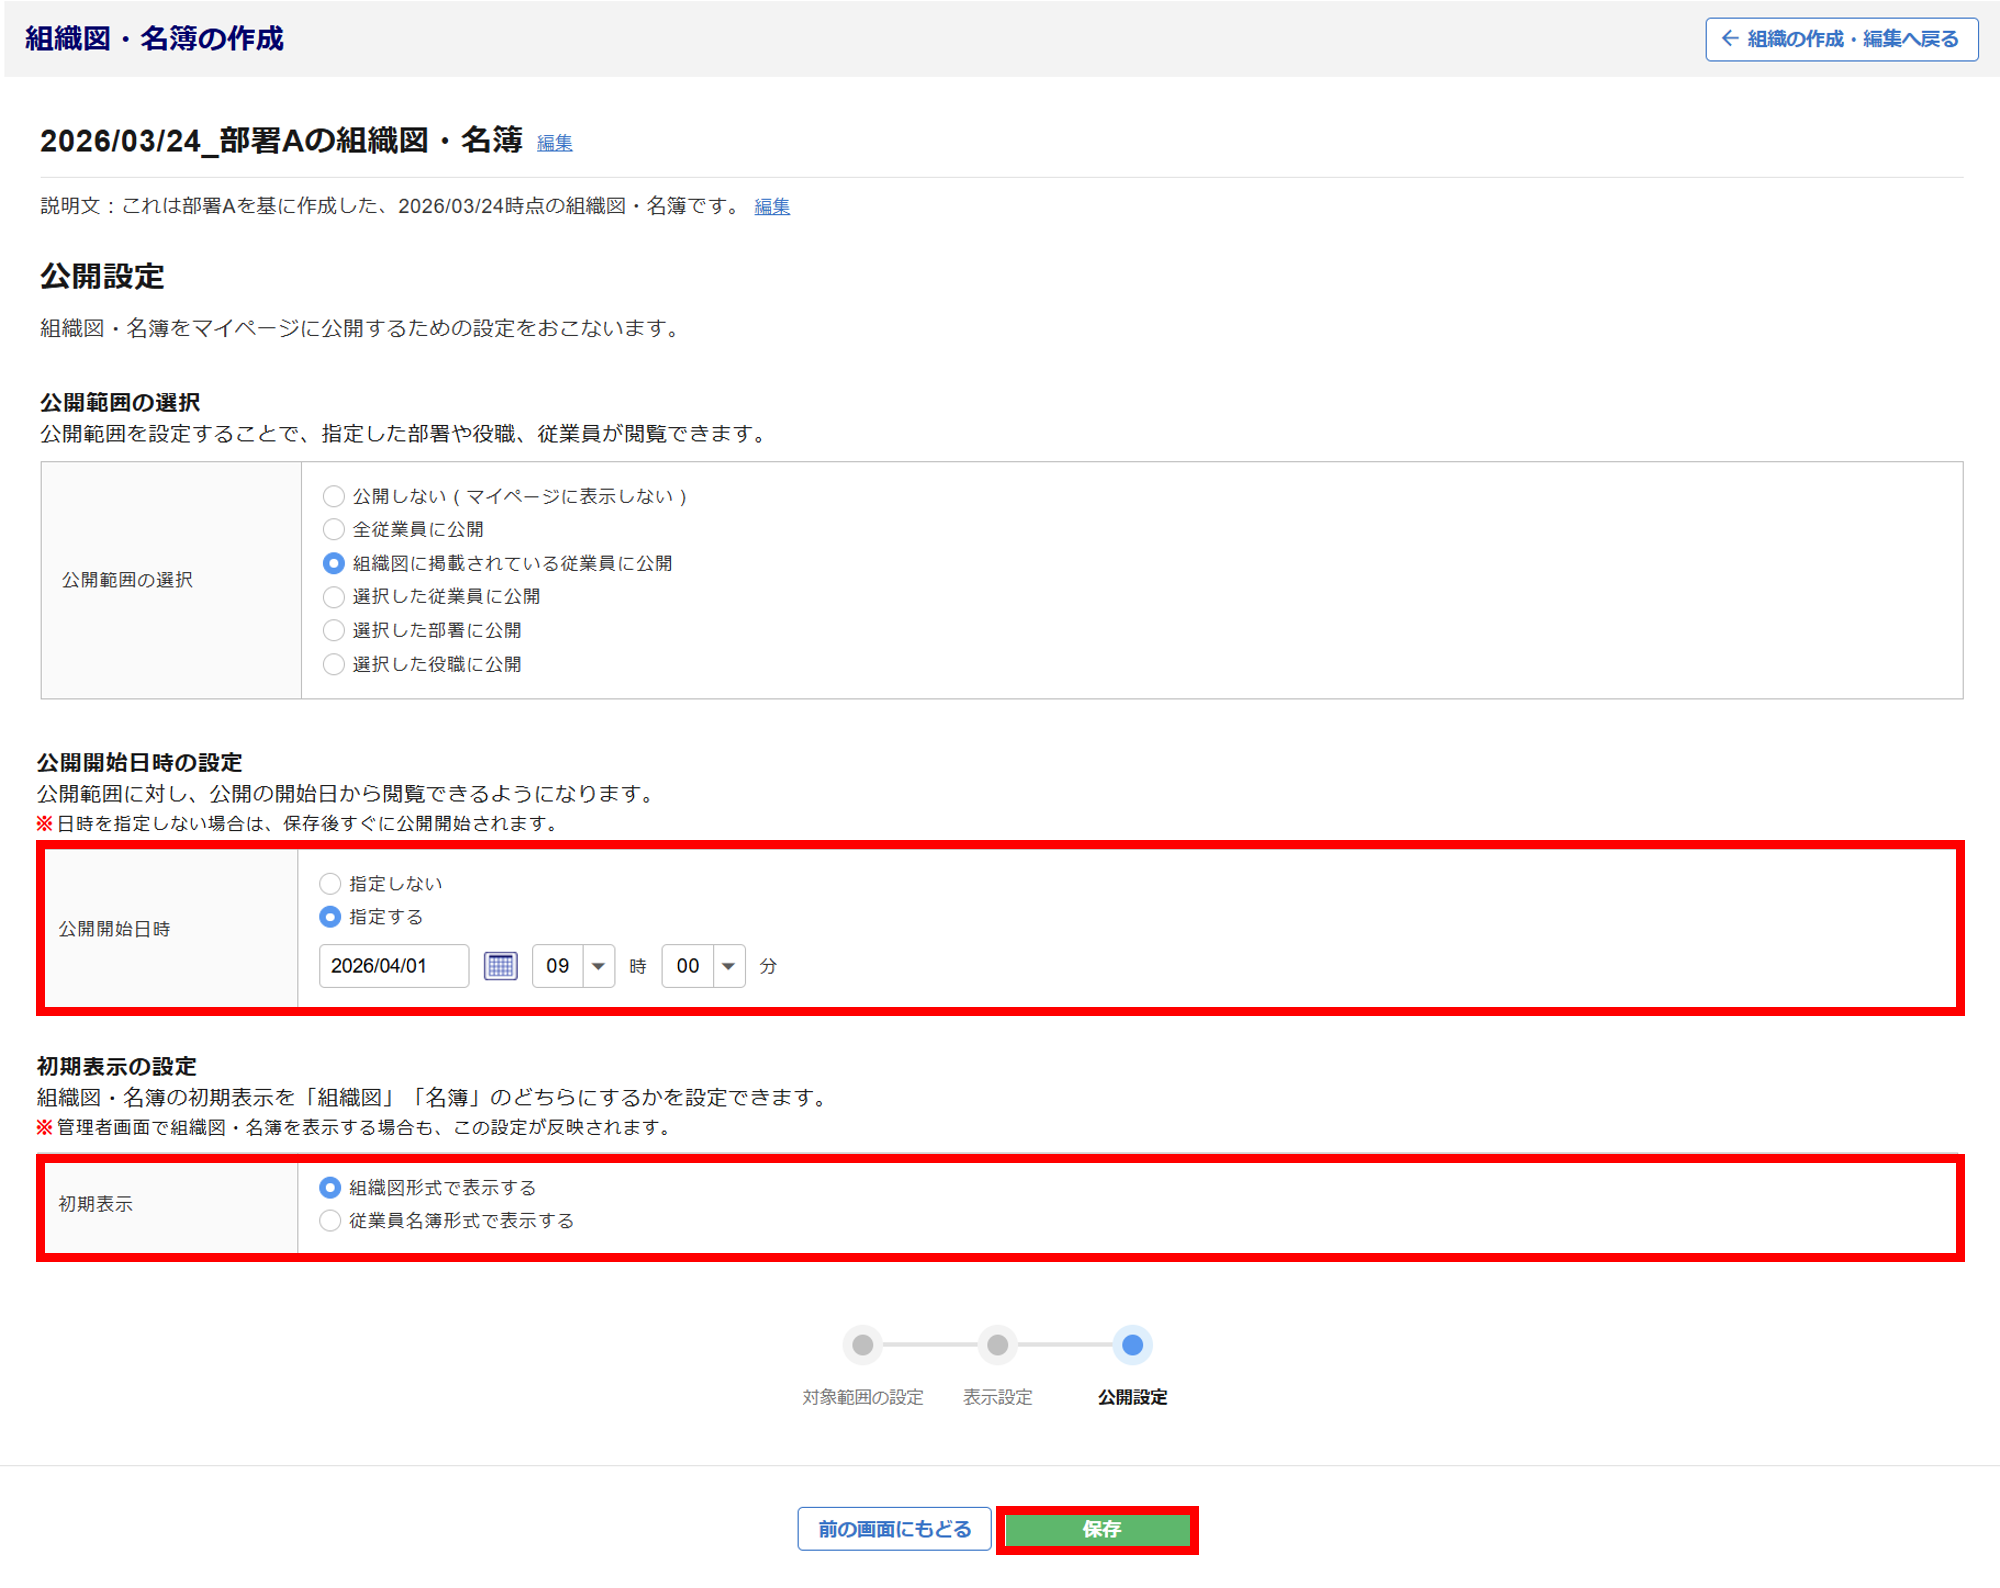
Task: Click the green 保存 button
Action: 1098,1529
